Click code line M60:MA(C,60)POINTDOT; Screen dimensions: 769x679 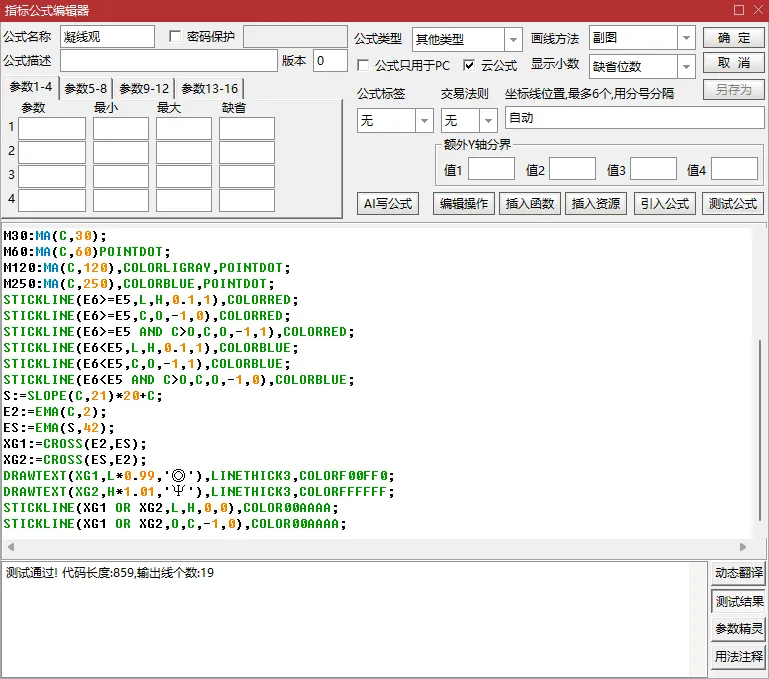coord(87,252)
